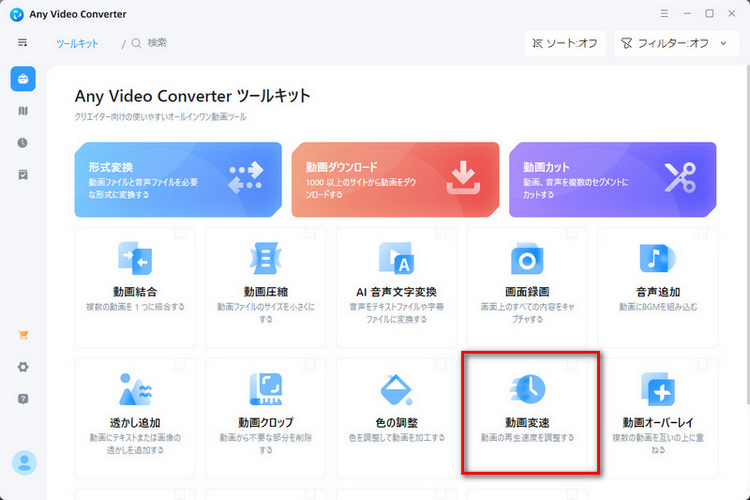The height and width of the screenshot is (500, 750).
Task: Click the user account avatar
Action: pos(24,463)
